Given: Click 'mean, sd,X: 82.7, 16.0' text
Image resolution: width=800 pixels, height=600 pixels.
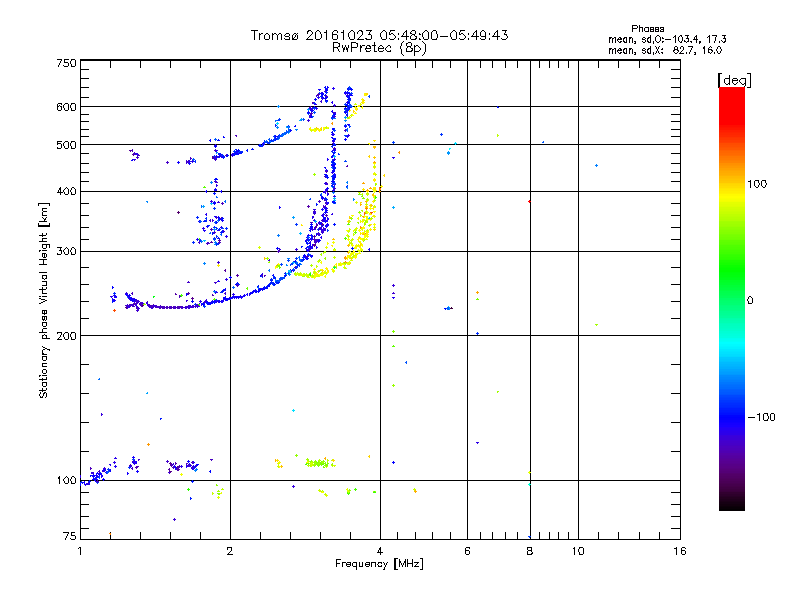Looking at the screenshot, I should coord(665,50).
